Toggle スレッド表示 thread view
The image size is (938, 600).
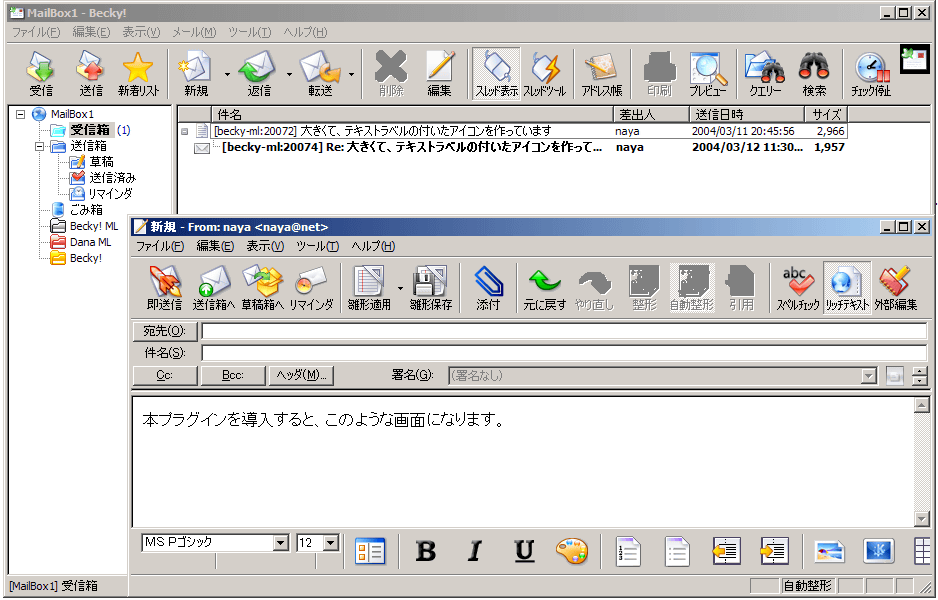click(496, 74)
